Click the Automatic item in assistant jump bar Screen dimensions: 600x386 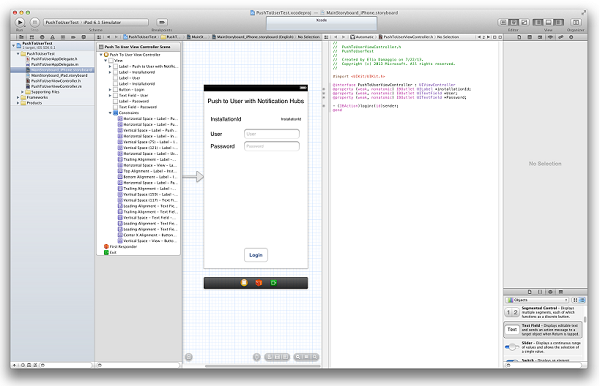(x=362, y=37)
